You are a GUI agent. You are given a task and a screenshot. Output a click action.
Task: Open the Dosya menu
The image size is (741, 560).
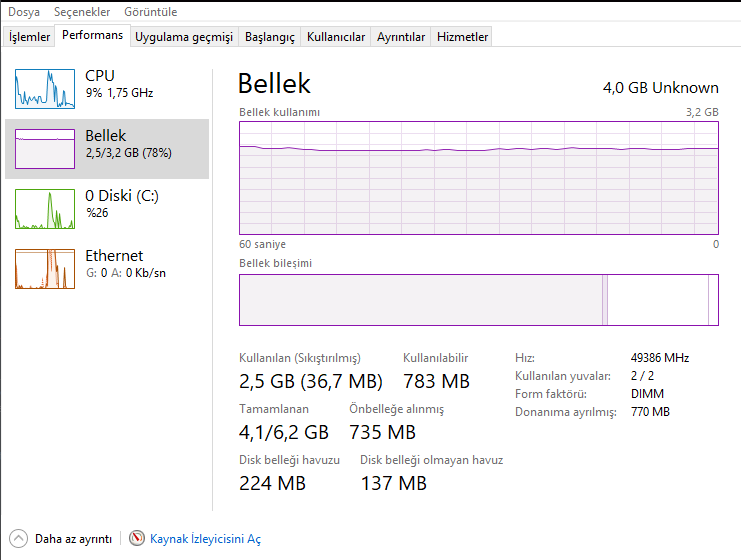[x=25, y=12]
